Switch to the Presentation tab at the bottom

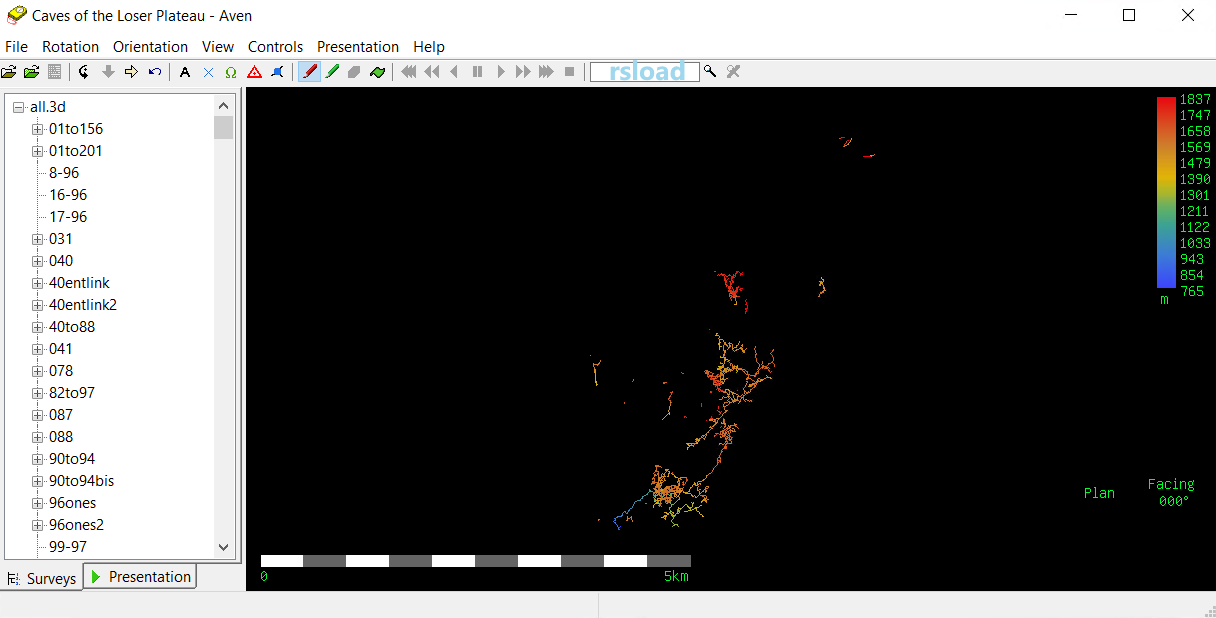(140, 577)
